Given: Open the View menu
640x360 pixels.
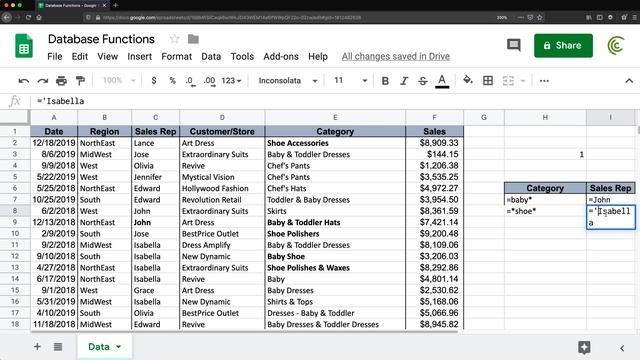Looking at the screenshot, I should coord(107,56).
